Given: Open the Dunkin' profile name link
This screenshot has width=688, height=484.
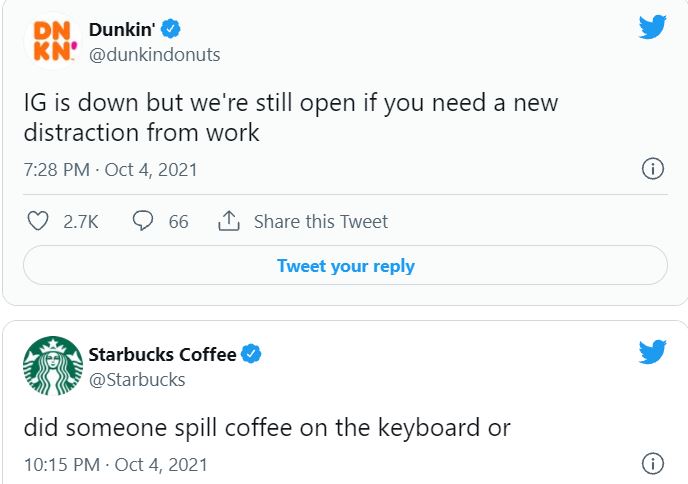Looking at the screenshot, I should tap(122, 29).
